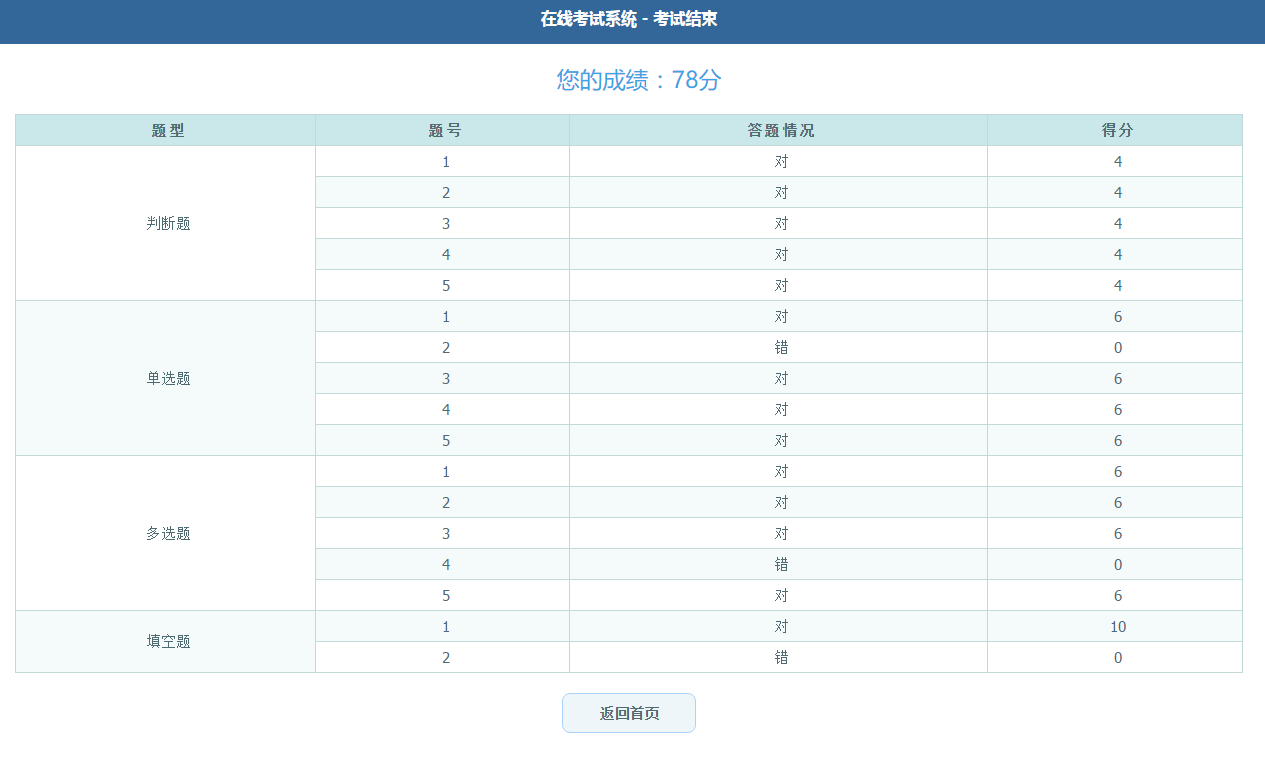Viewport: 1265px width, 764px height.
Task: Click the 答题情况 column header
Action: [781, 131]
